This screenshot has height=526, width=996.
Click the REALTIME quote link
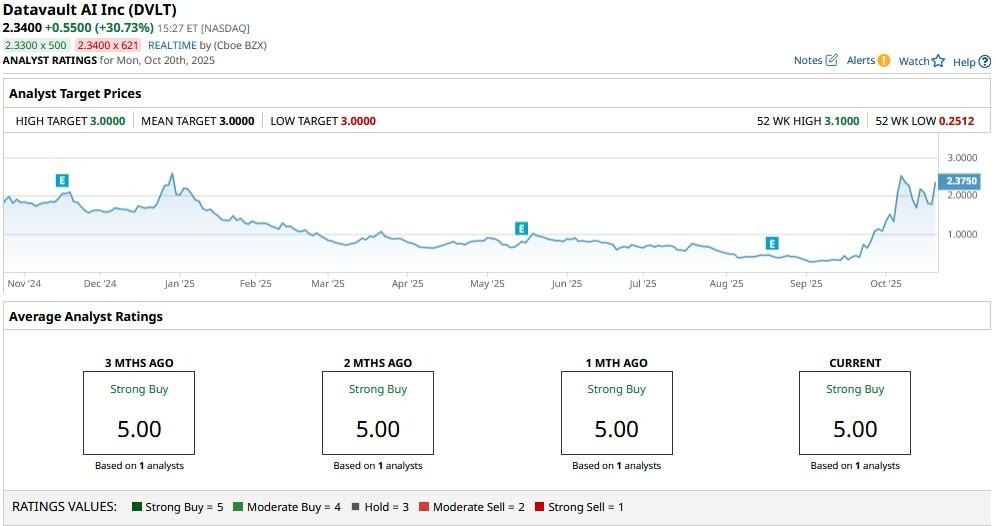pos(172,45)
